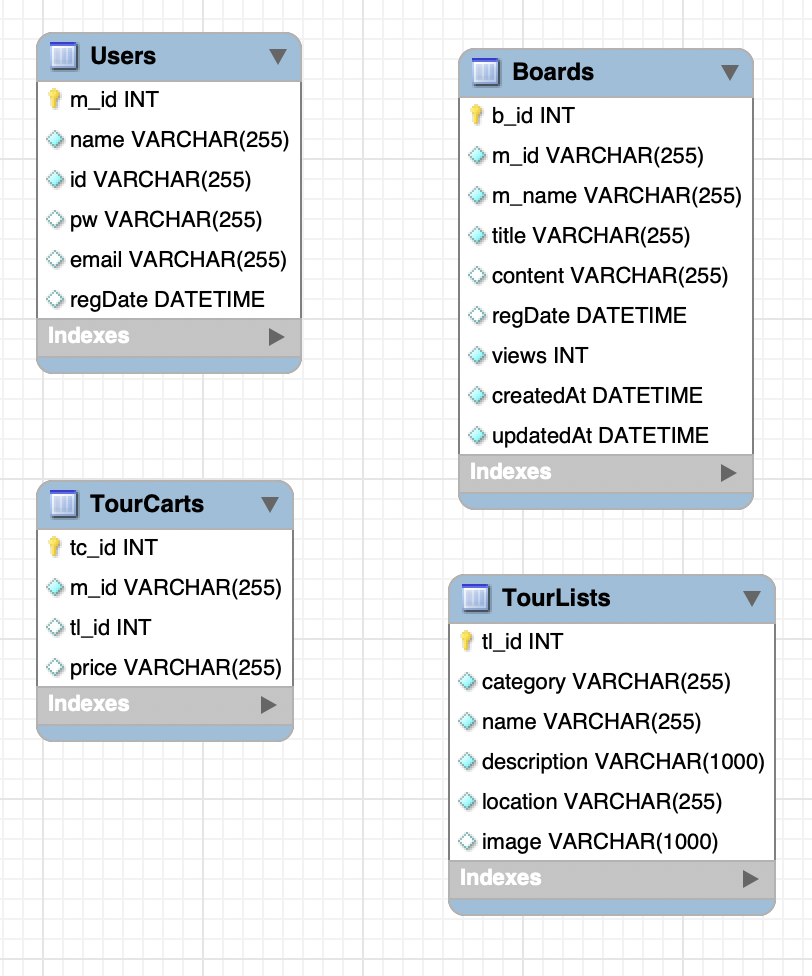
Task: Click the Boards table header icon
Action: coord(485,72)
